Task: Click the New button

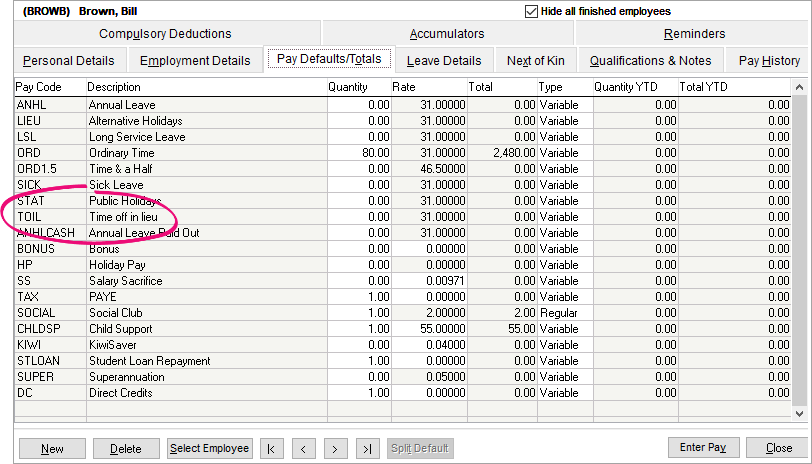Action: (x=52, y=448)
